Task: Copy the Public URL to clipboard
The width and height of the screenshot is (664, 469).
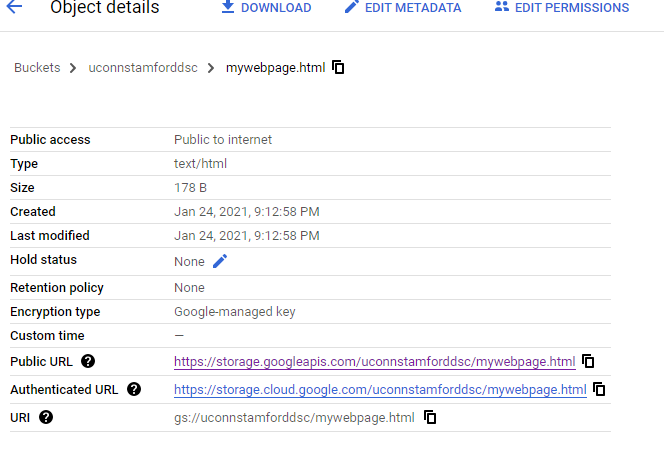Action: click(588, 361)
